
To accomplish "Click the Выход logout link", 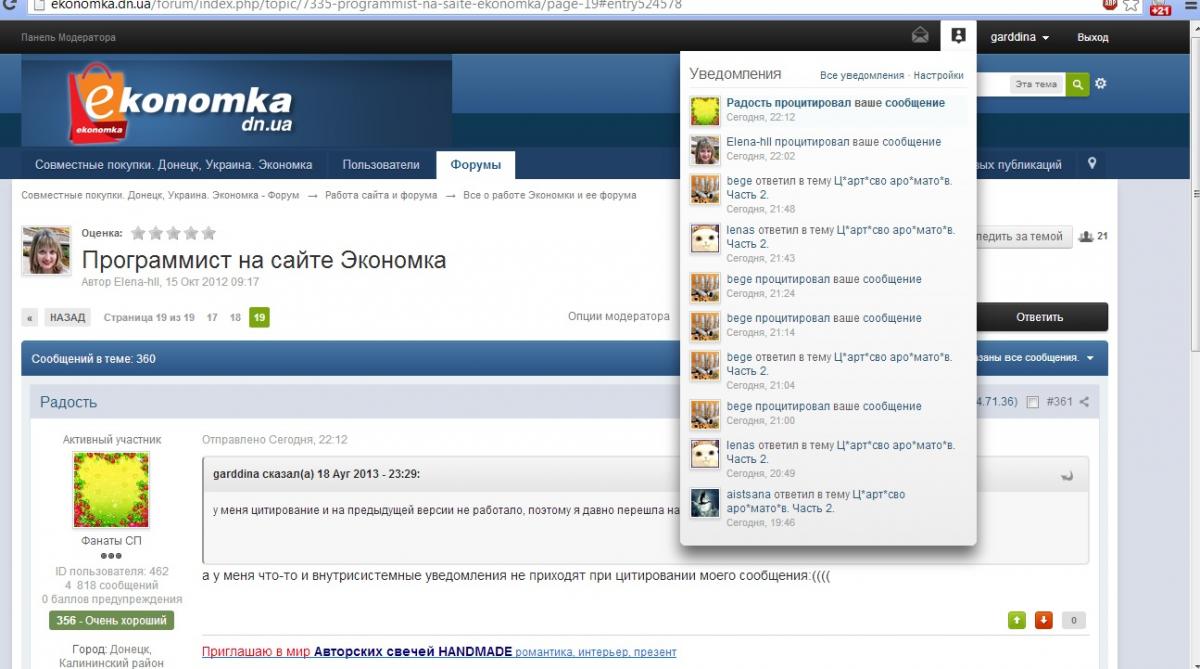I will pos(1092,37).
